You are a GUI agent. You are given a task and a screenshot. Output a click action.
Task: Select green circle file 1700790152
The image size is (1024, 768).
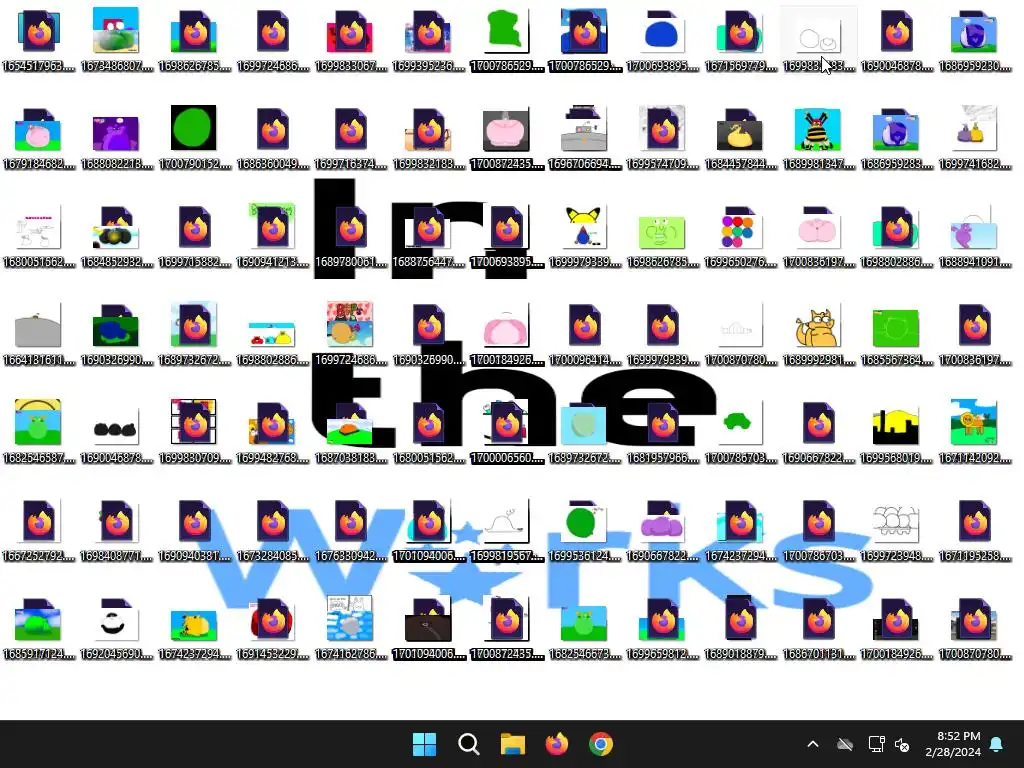point(194,138)
